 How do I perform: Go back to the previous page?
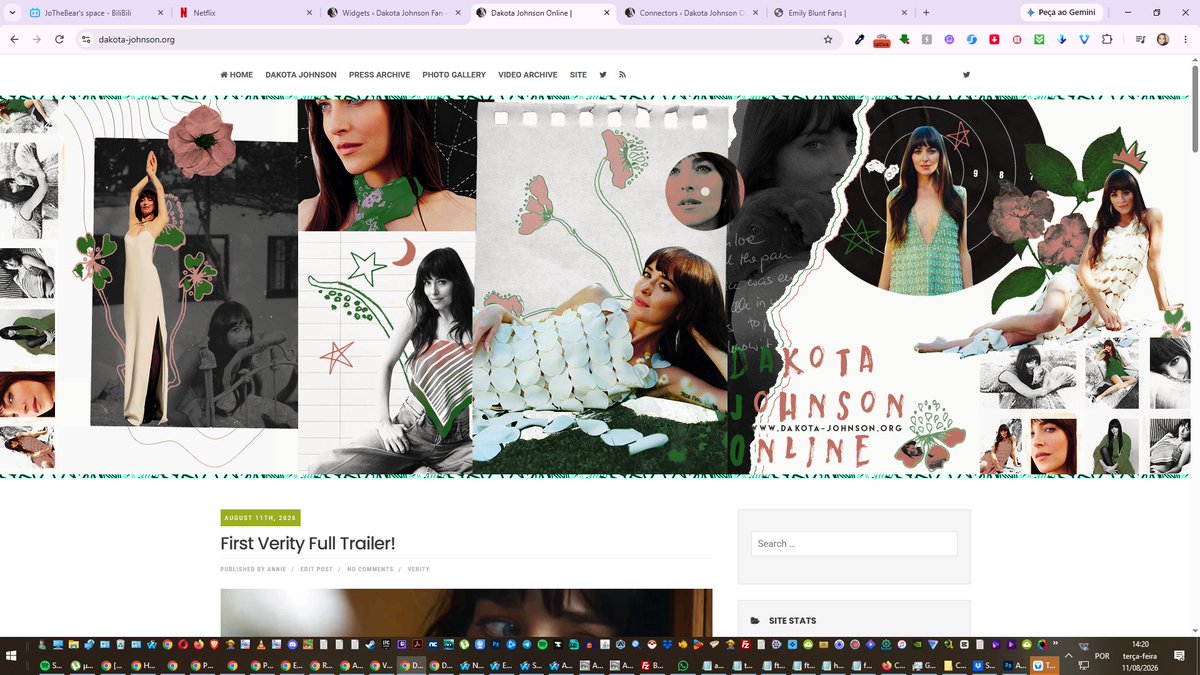(15, 39)
